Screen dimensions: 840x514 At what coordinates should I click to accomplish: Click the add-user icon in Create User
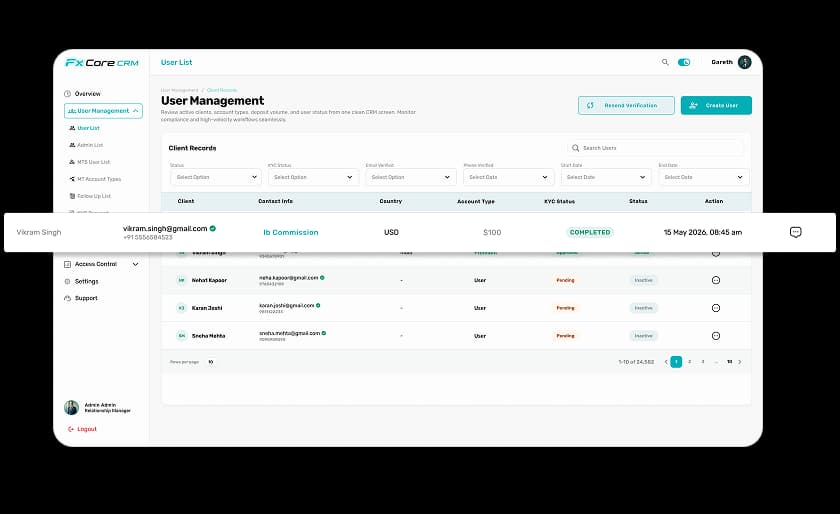[693, 106]
